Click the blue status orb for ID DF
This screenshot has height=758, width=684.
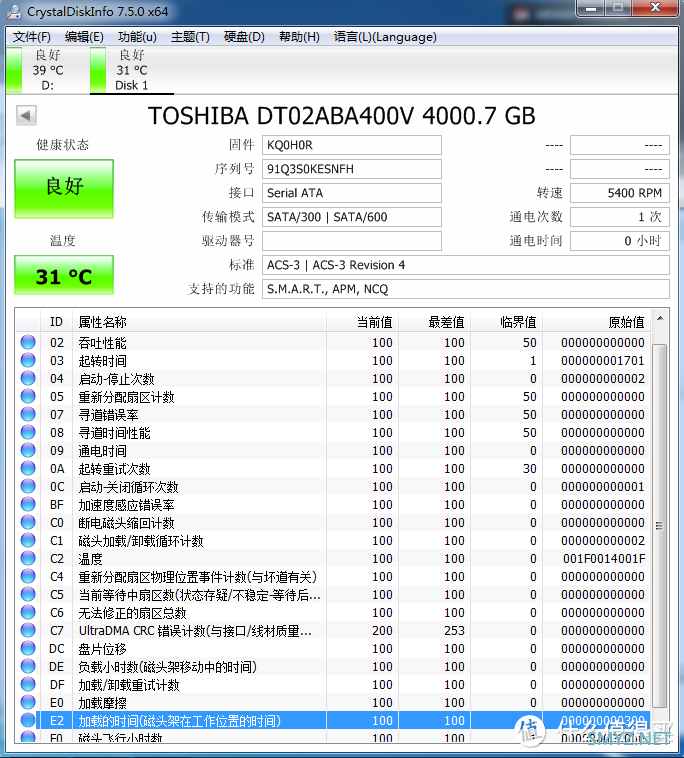point(28,685)
